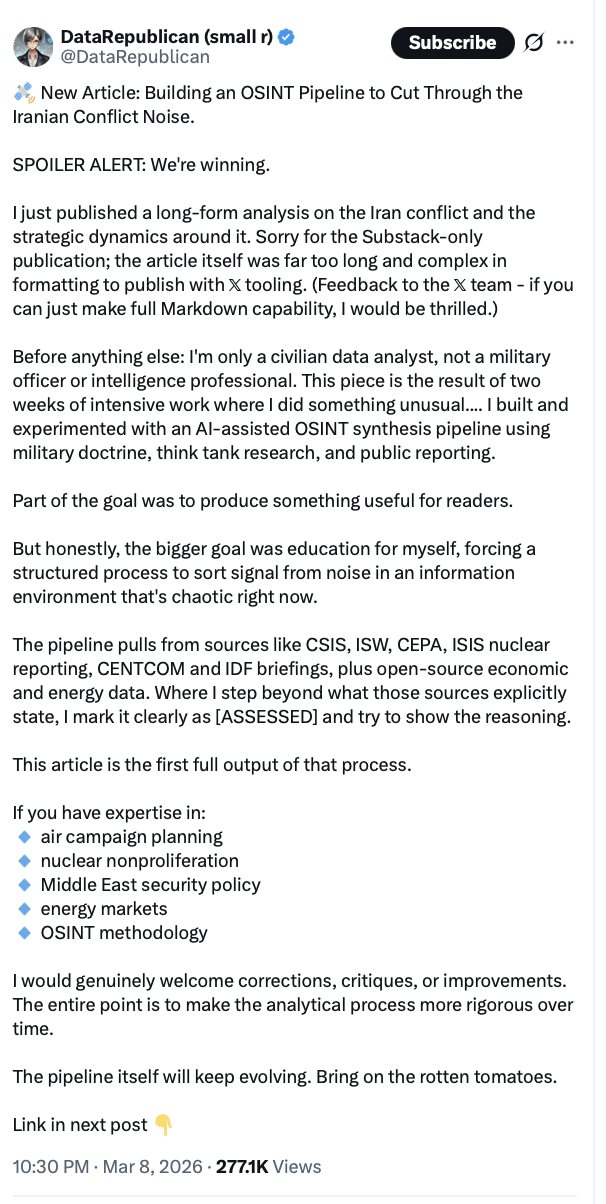
Task: Click the diamond bullet beside "Middle East security policy"
Action: click(24, 885)
